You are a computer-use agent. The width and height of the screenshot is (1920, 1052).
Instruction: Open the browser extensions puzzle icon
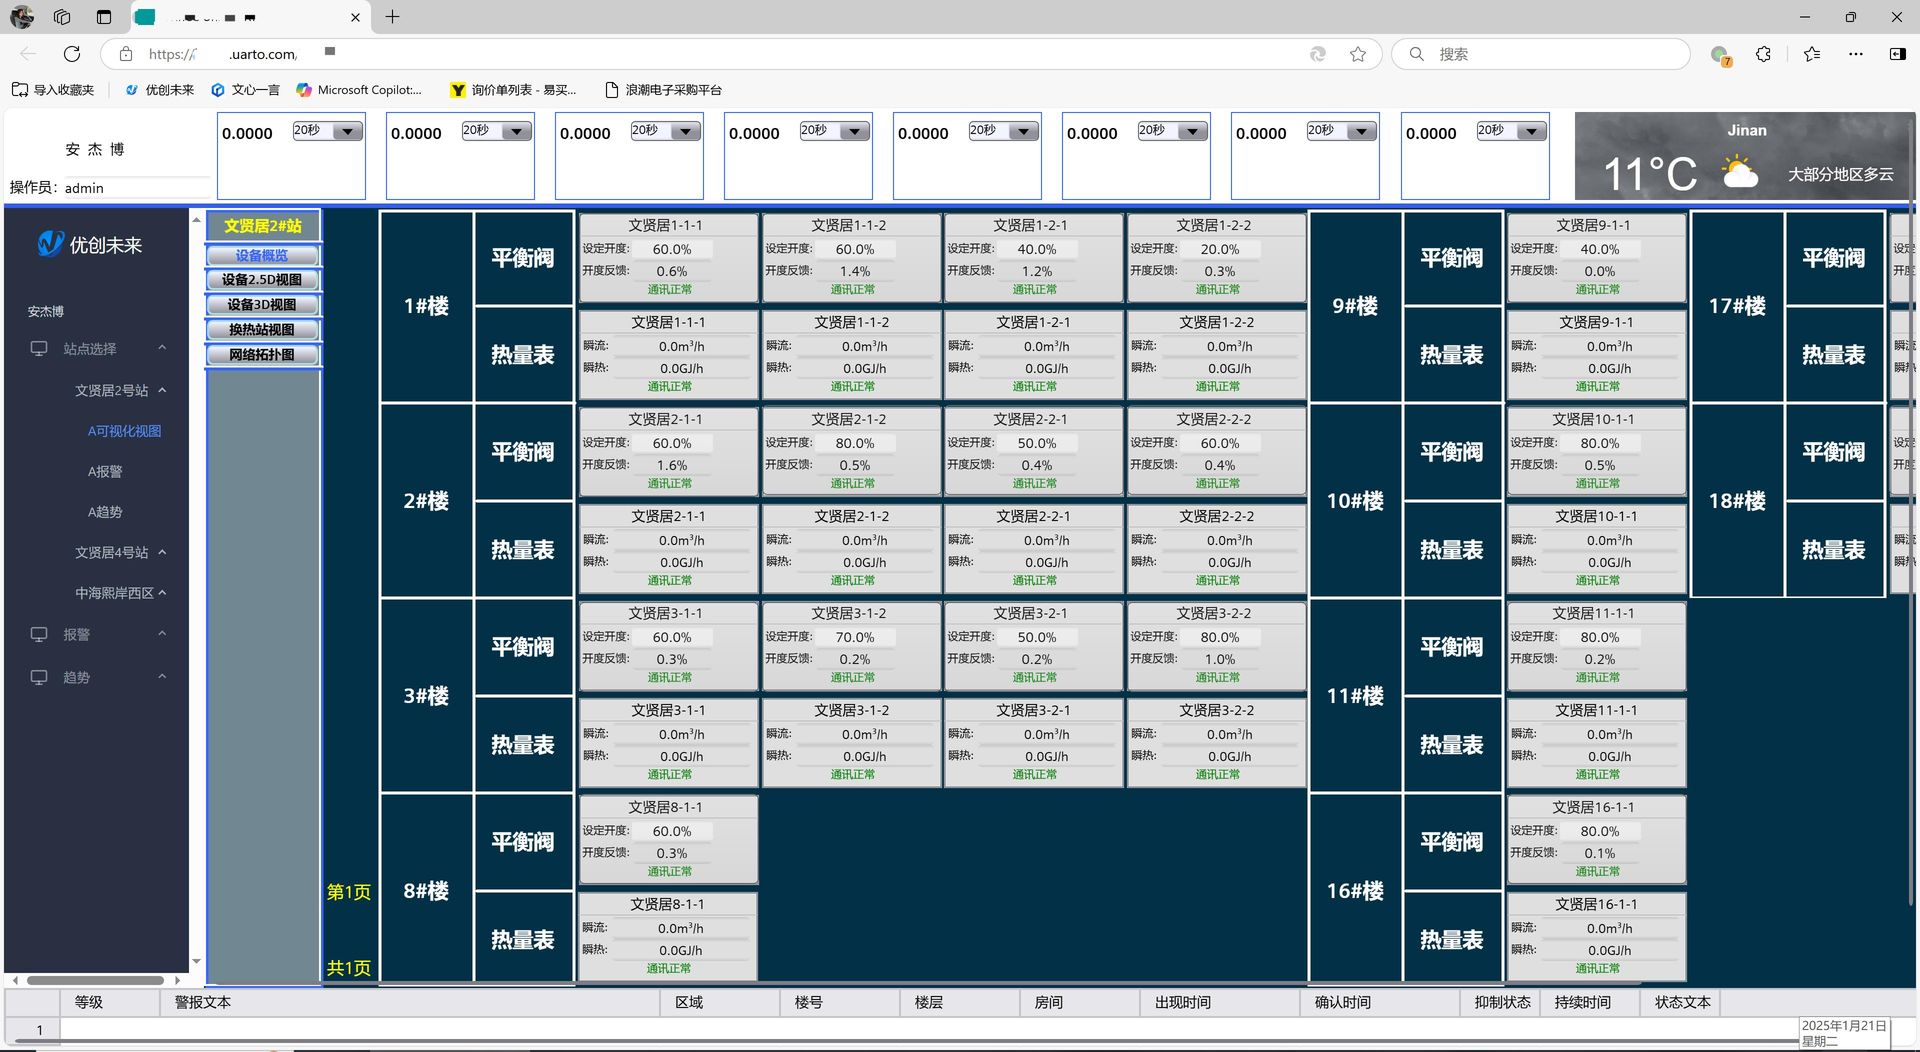(x=1763, y=54)
